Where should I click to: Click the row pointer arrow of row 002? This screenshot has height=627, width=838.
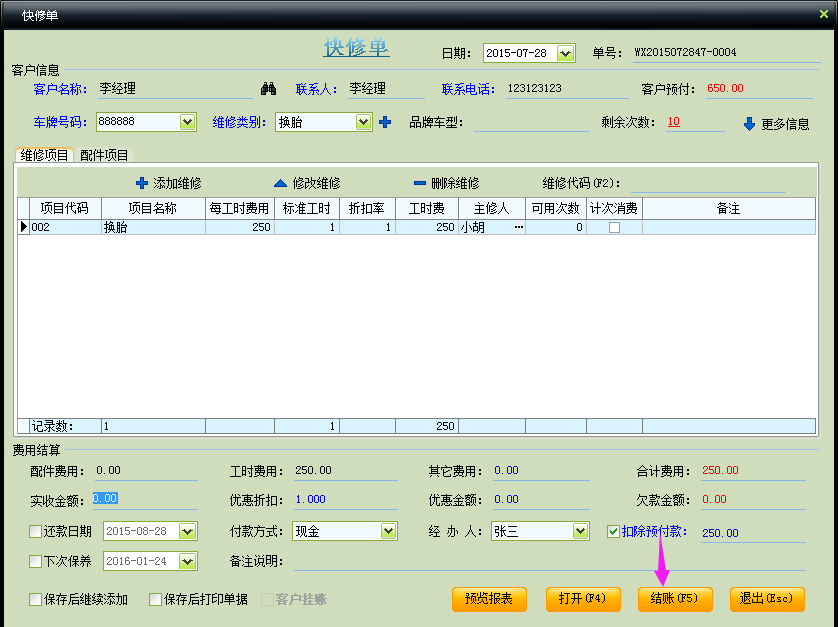(x=24, y=227)
